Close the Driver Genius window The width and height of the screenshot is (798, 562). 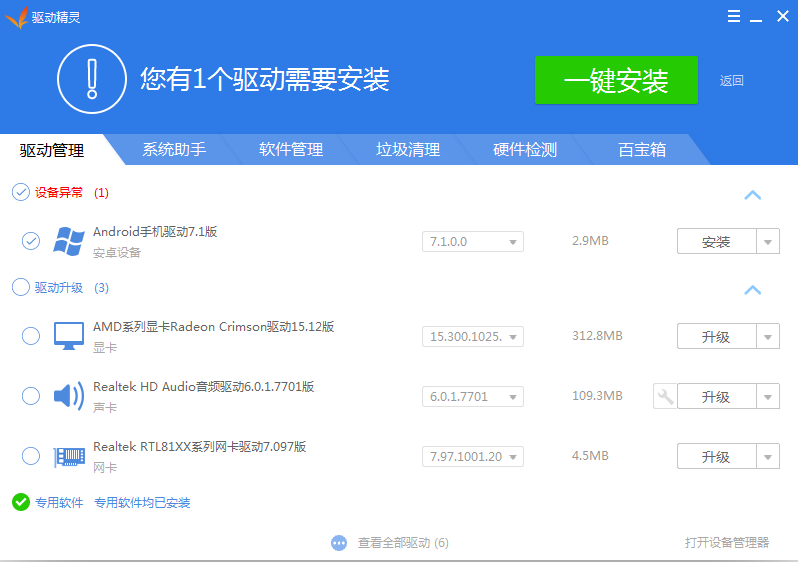783,16
